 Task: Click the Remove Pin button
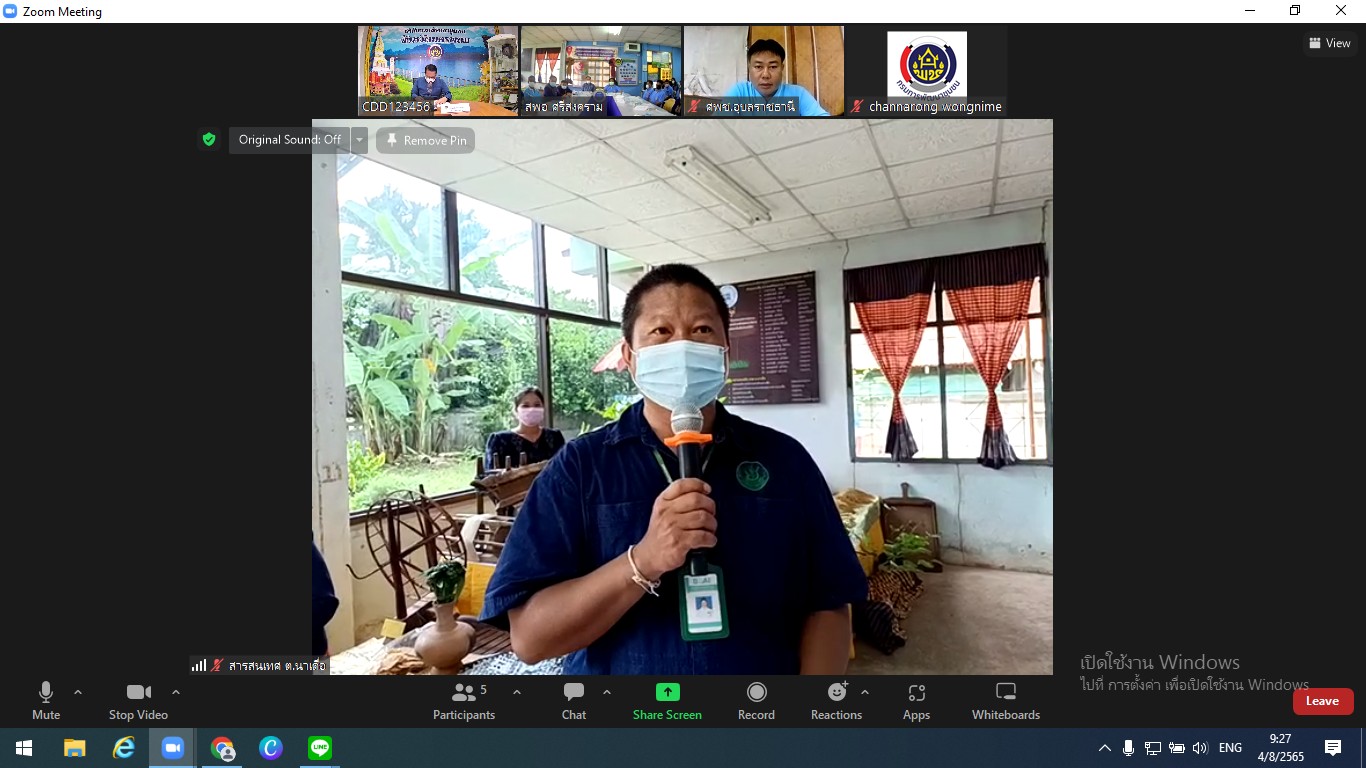[425, 140]
